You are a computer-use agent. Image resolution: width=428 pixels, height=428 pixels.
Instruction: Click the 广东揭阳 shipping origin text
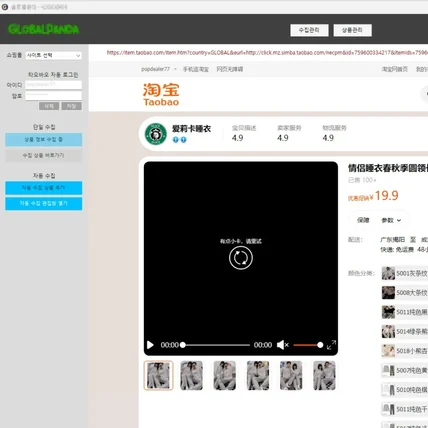pyautogui.click(x=392, y=240)
